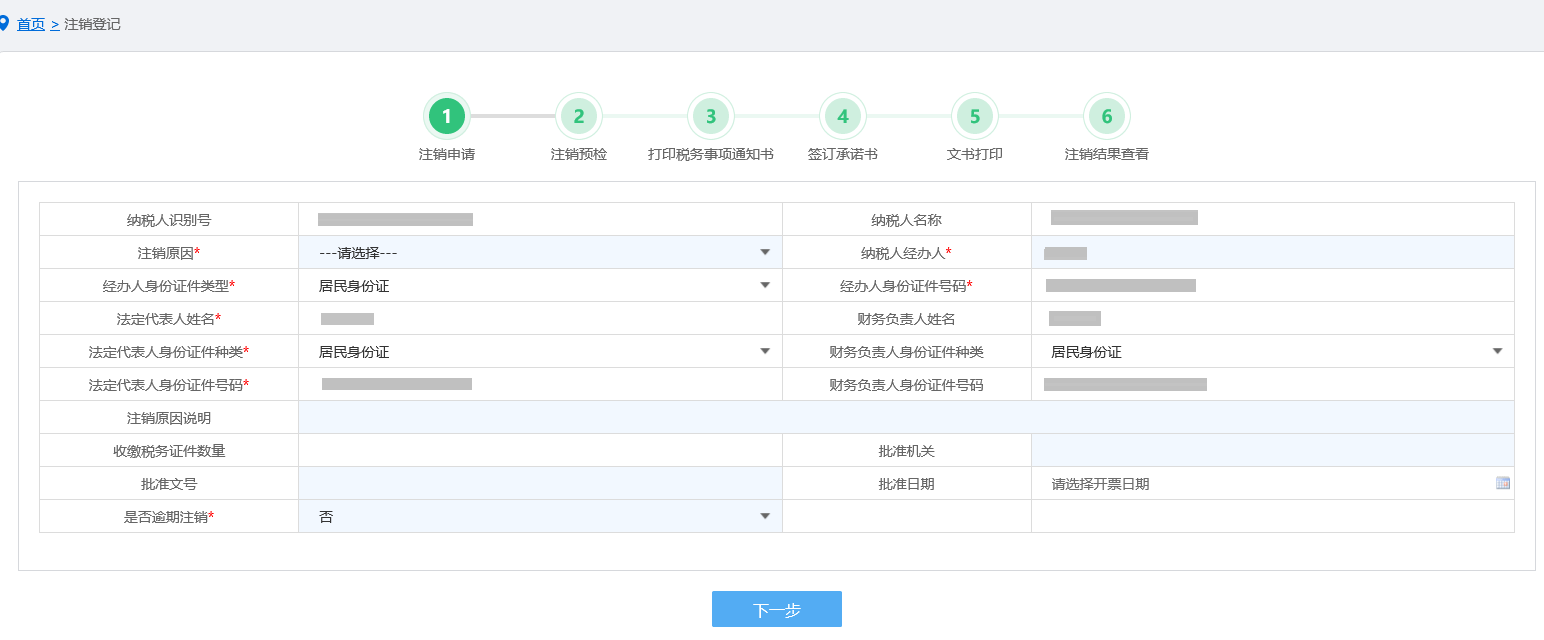Select step 6 注销结果查看 circle
This screenshot has height=640, width=1544.
1106,117
